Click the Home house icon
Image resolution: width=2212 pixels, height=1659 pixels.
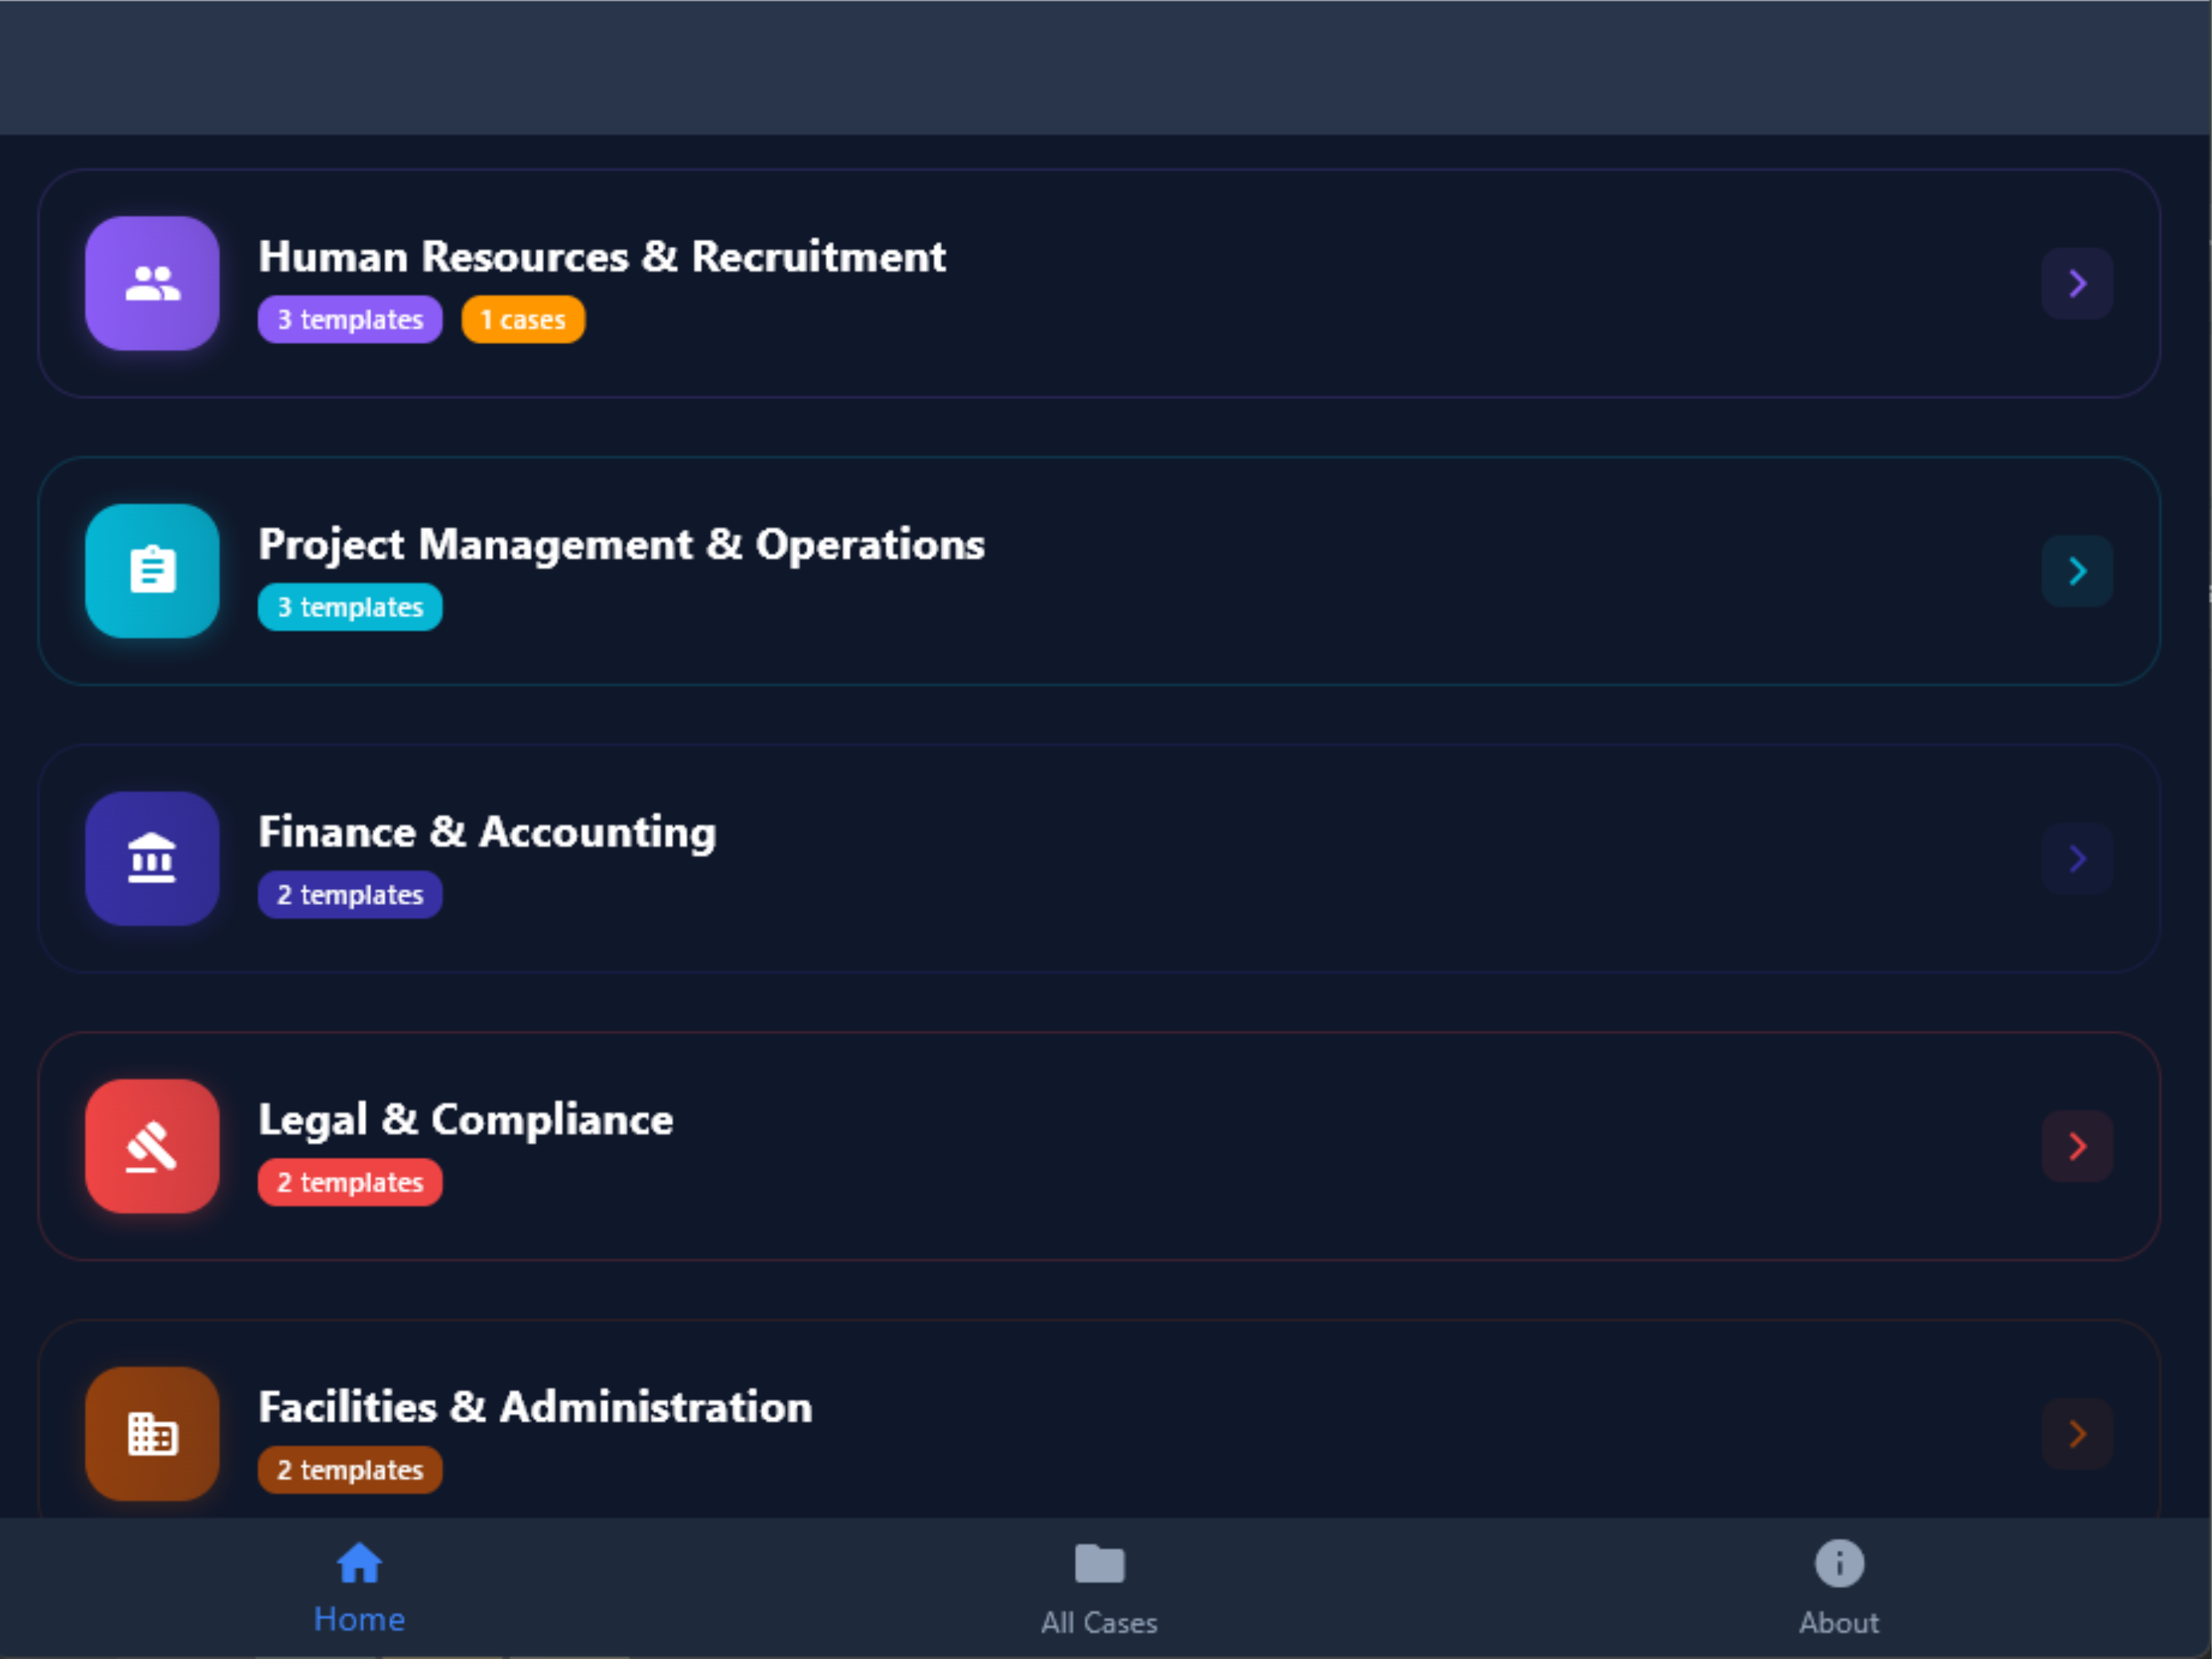tap(359, 1563)
